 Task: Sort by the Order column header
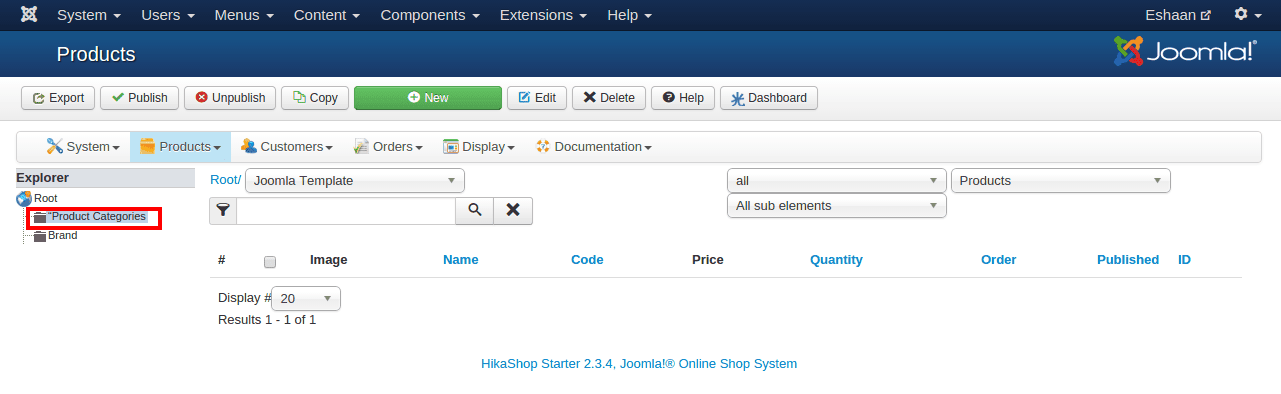(998, 260)
